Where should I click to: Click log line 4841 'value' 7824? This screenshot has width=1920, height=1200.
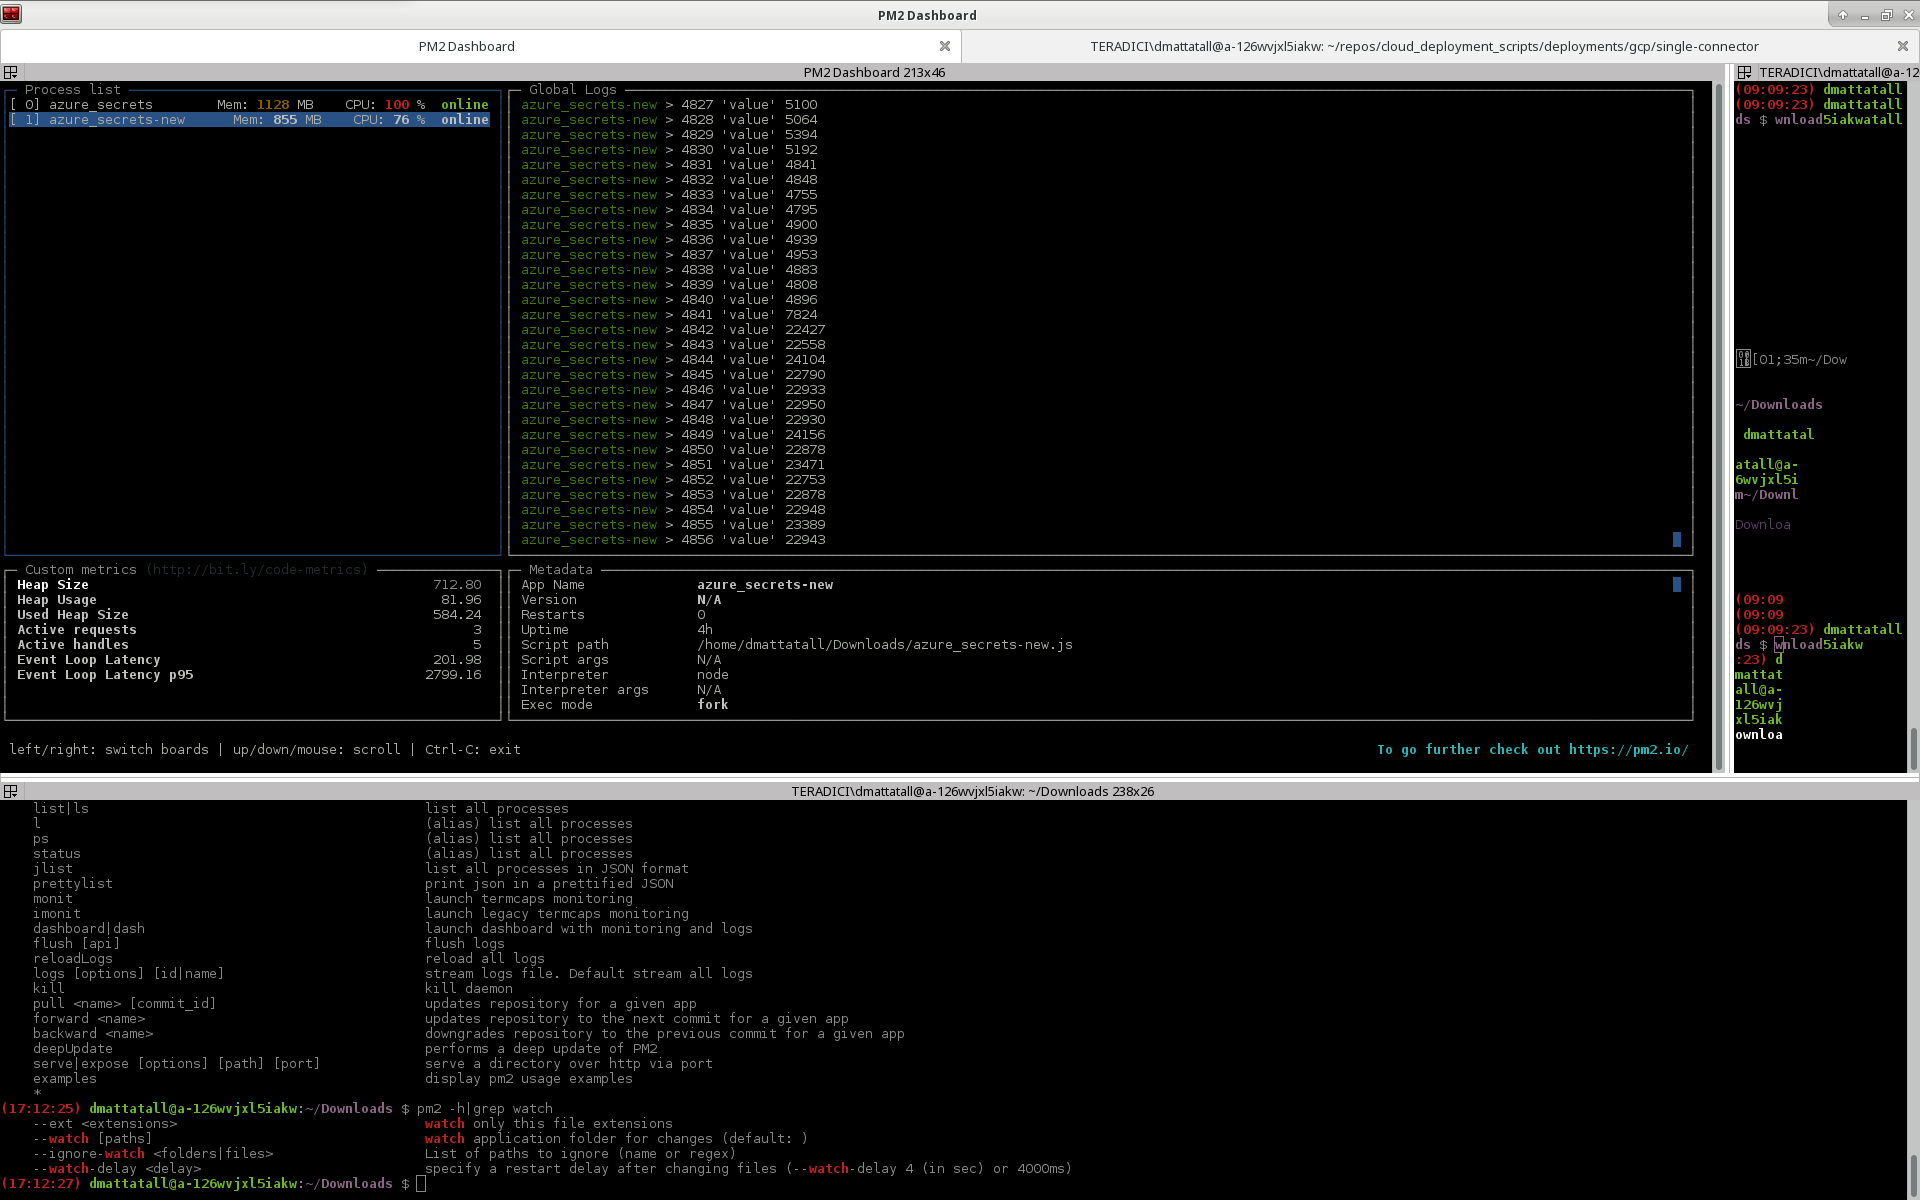click(x=669, y=314)
